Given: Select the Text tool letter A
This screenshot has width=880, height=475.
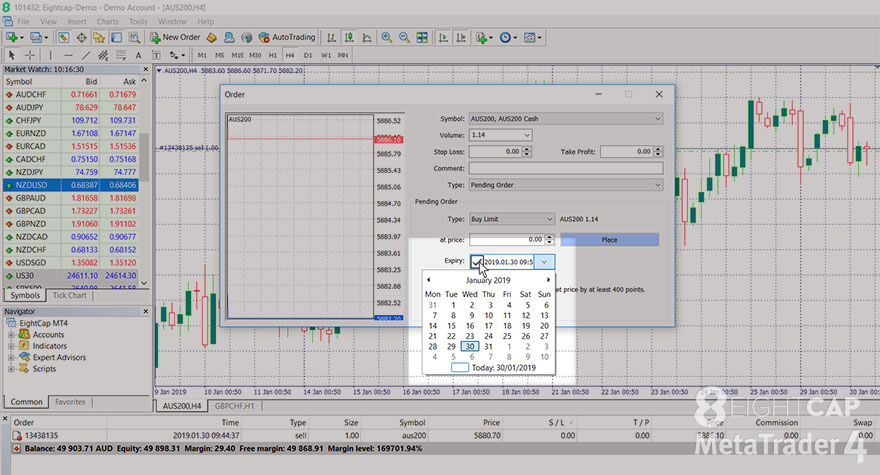Looking at the screenshot, I should (138, 55).
